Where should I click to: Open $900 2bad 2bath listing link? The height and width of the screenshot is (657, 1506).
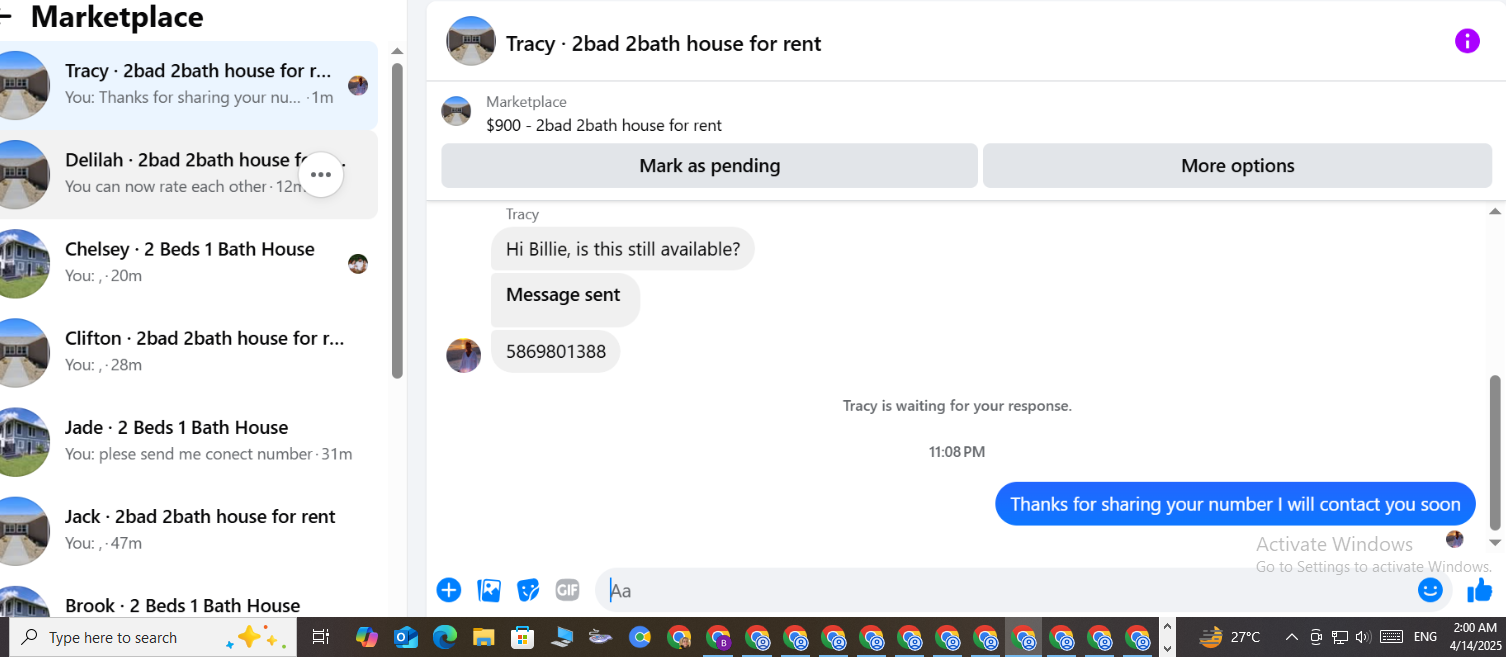tap(604, 125)
